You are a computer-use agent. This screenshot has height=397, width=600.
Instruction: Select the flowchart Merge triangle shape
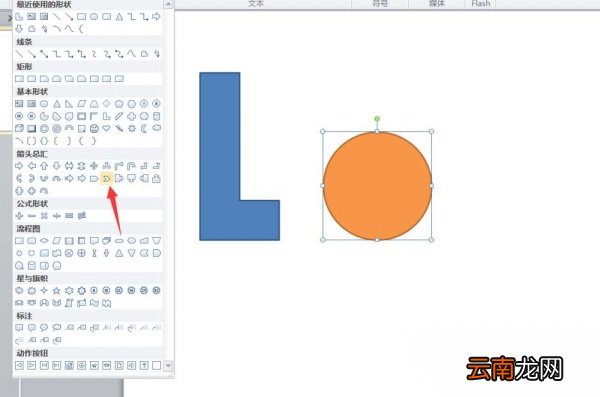pos(132,253)
